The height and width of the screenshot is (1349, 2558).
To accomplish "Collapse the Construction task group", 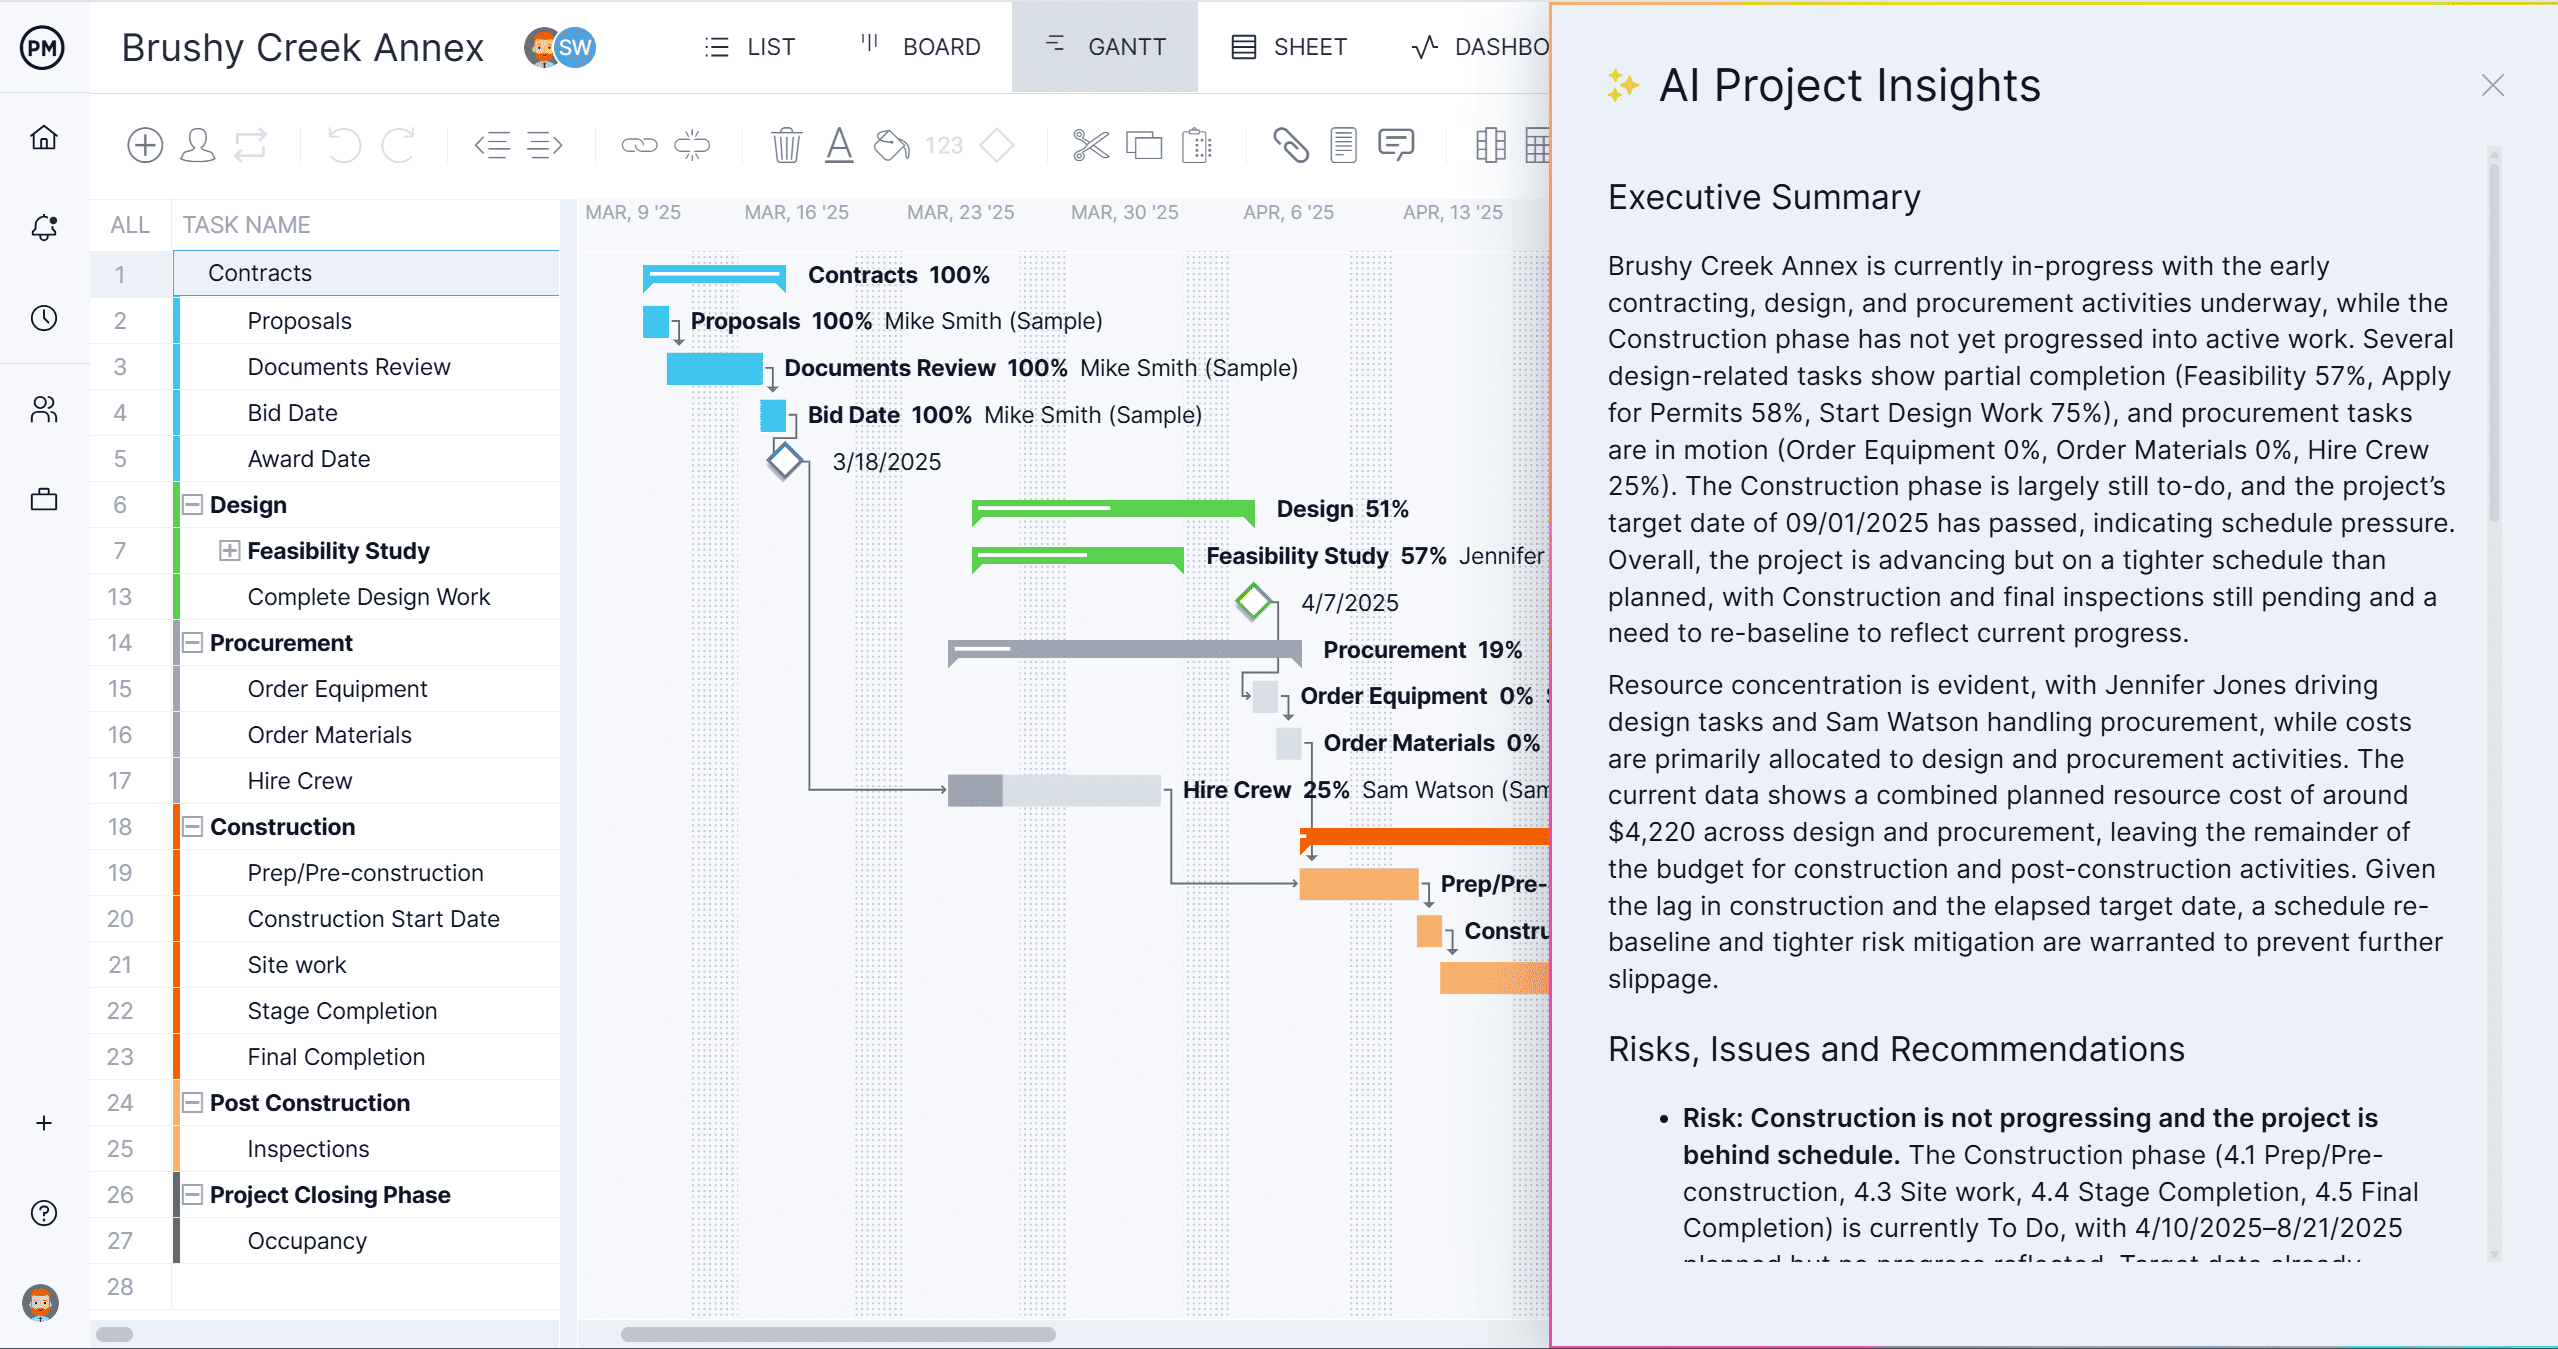I will pyautogui.click(x=193, y=827).
